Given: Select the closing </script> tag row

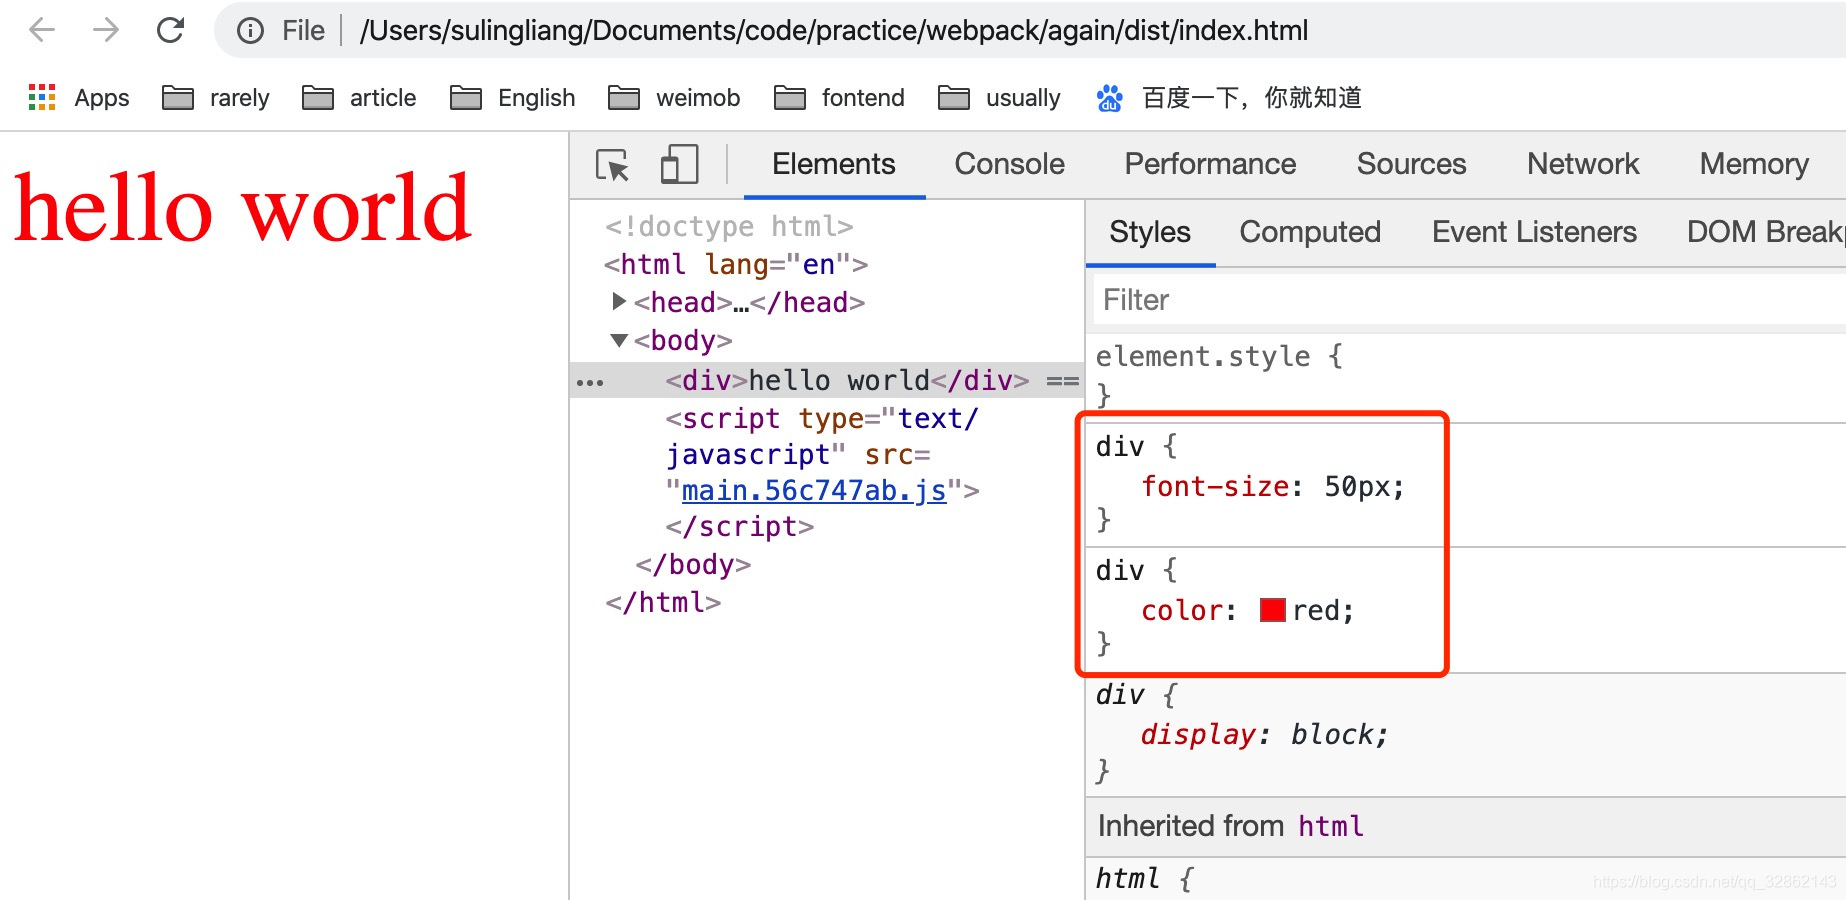Looking at the screenshot, I should click(740, 527).
